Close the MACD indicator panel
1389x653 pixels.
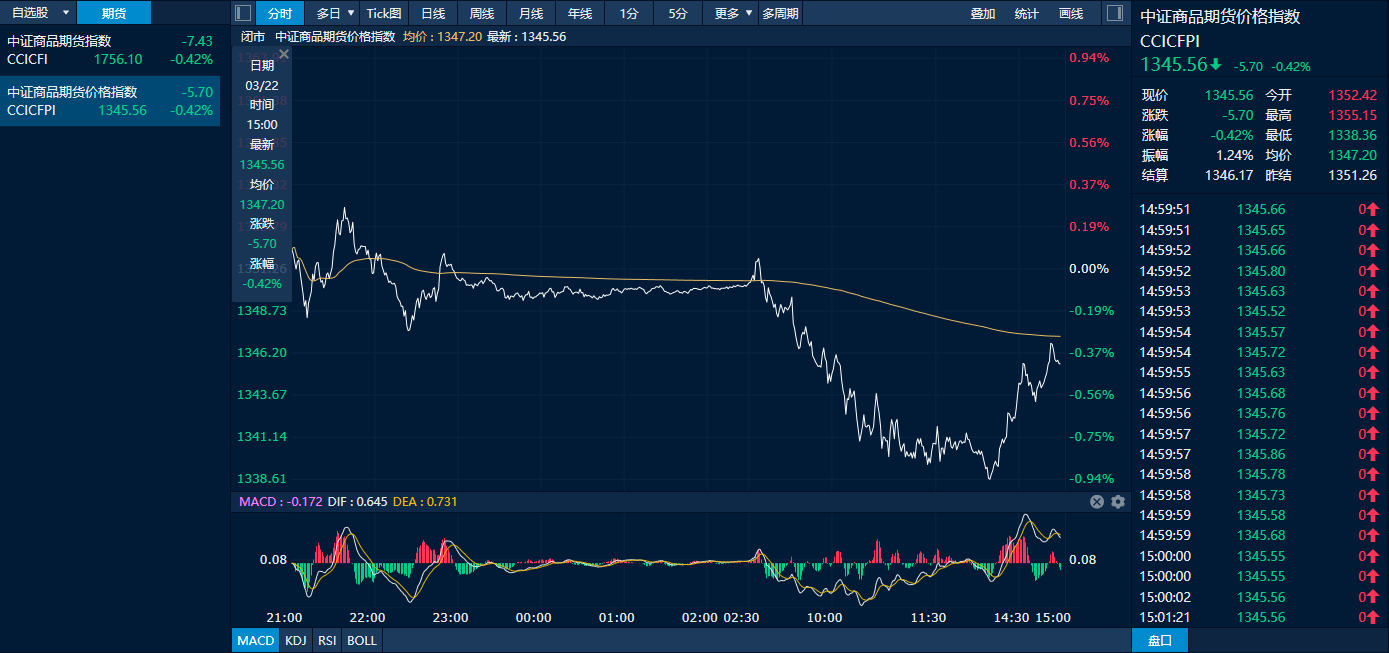[x=1097, y=502]
